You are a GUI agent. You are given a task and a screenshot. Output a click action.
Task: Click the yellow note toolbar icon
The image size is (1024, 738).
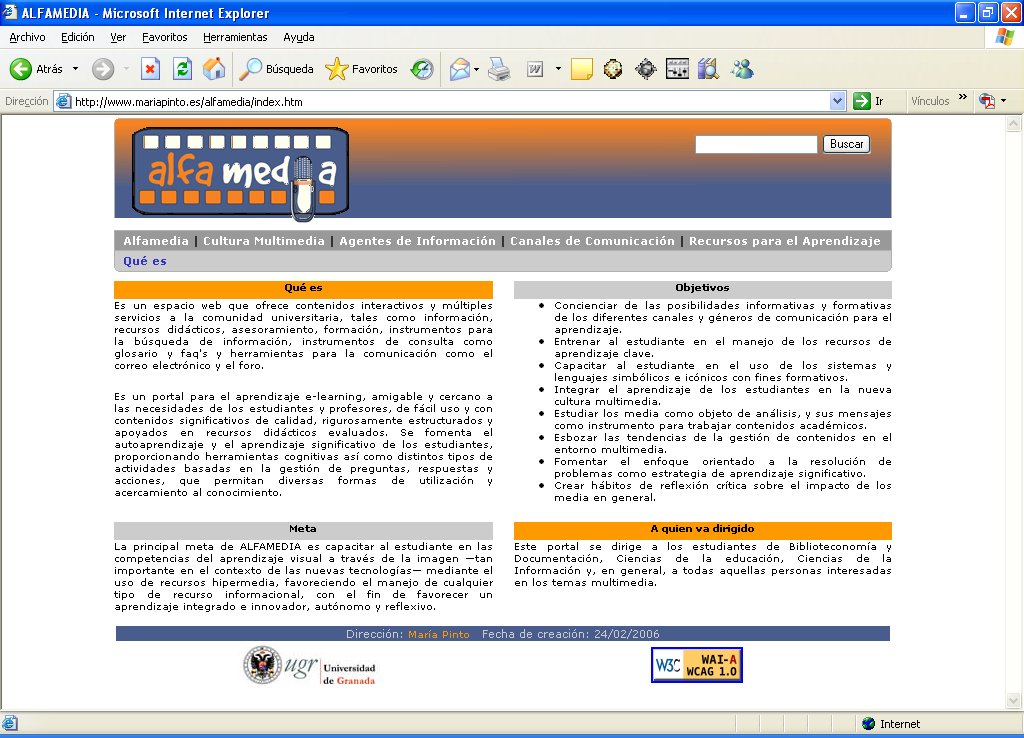(x=581, y=69)
